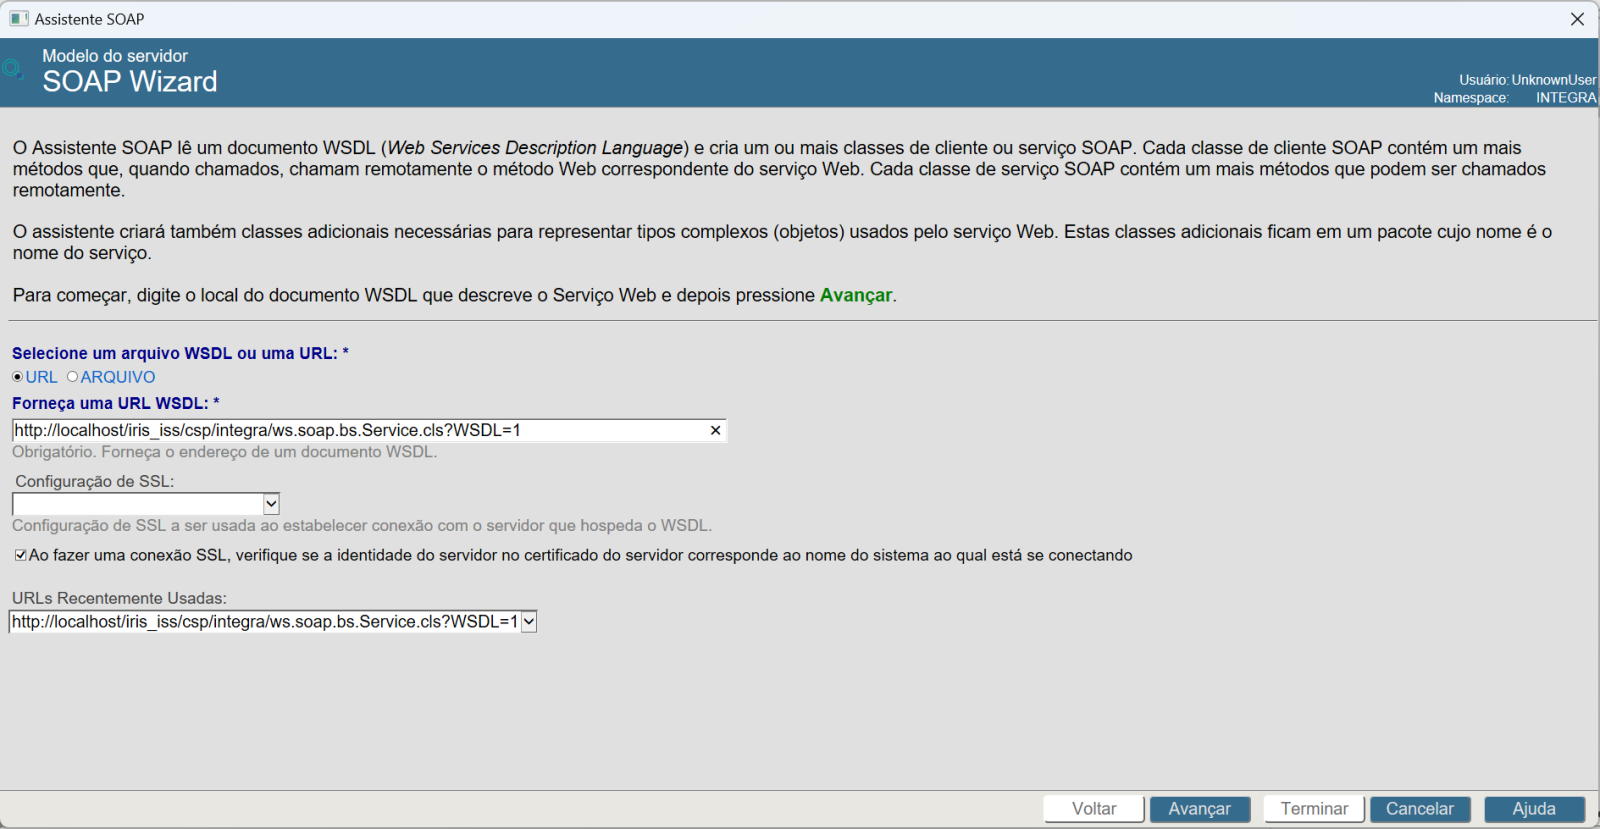Close the Assistente SOAP window
The image size is (1600, 829).
(x=1577, y=19)
